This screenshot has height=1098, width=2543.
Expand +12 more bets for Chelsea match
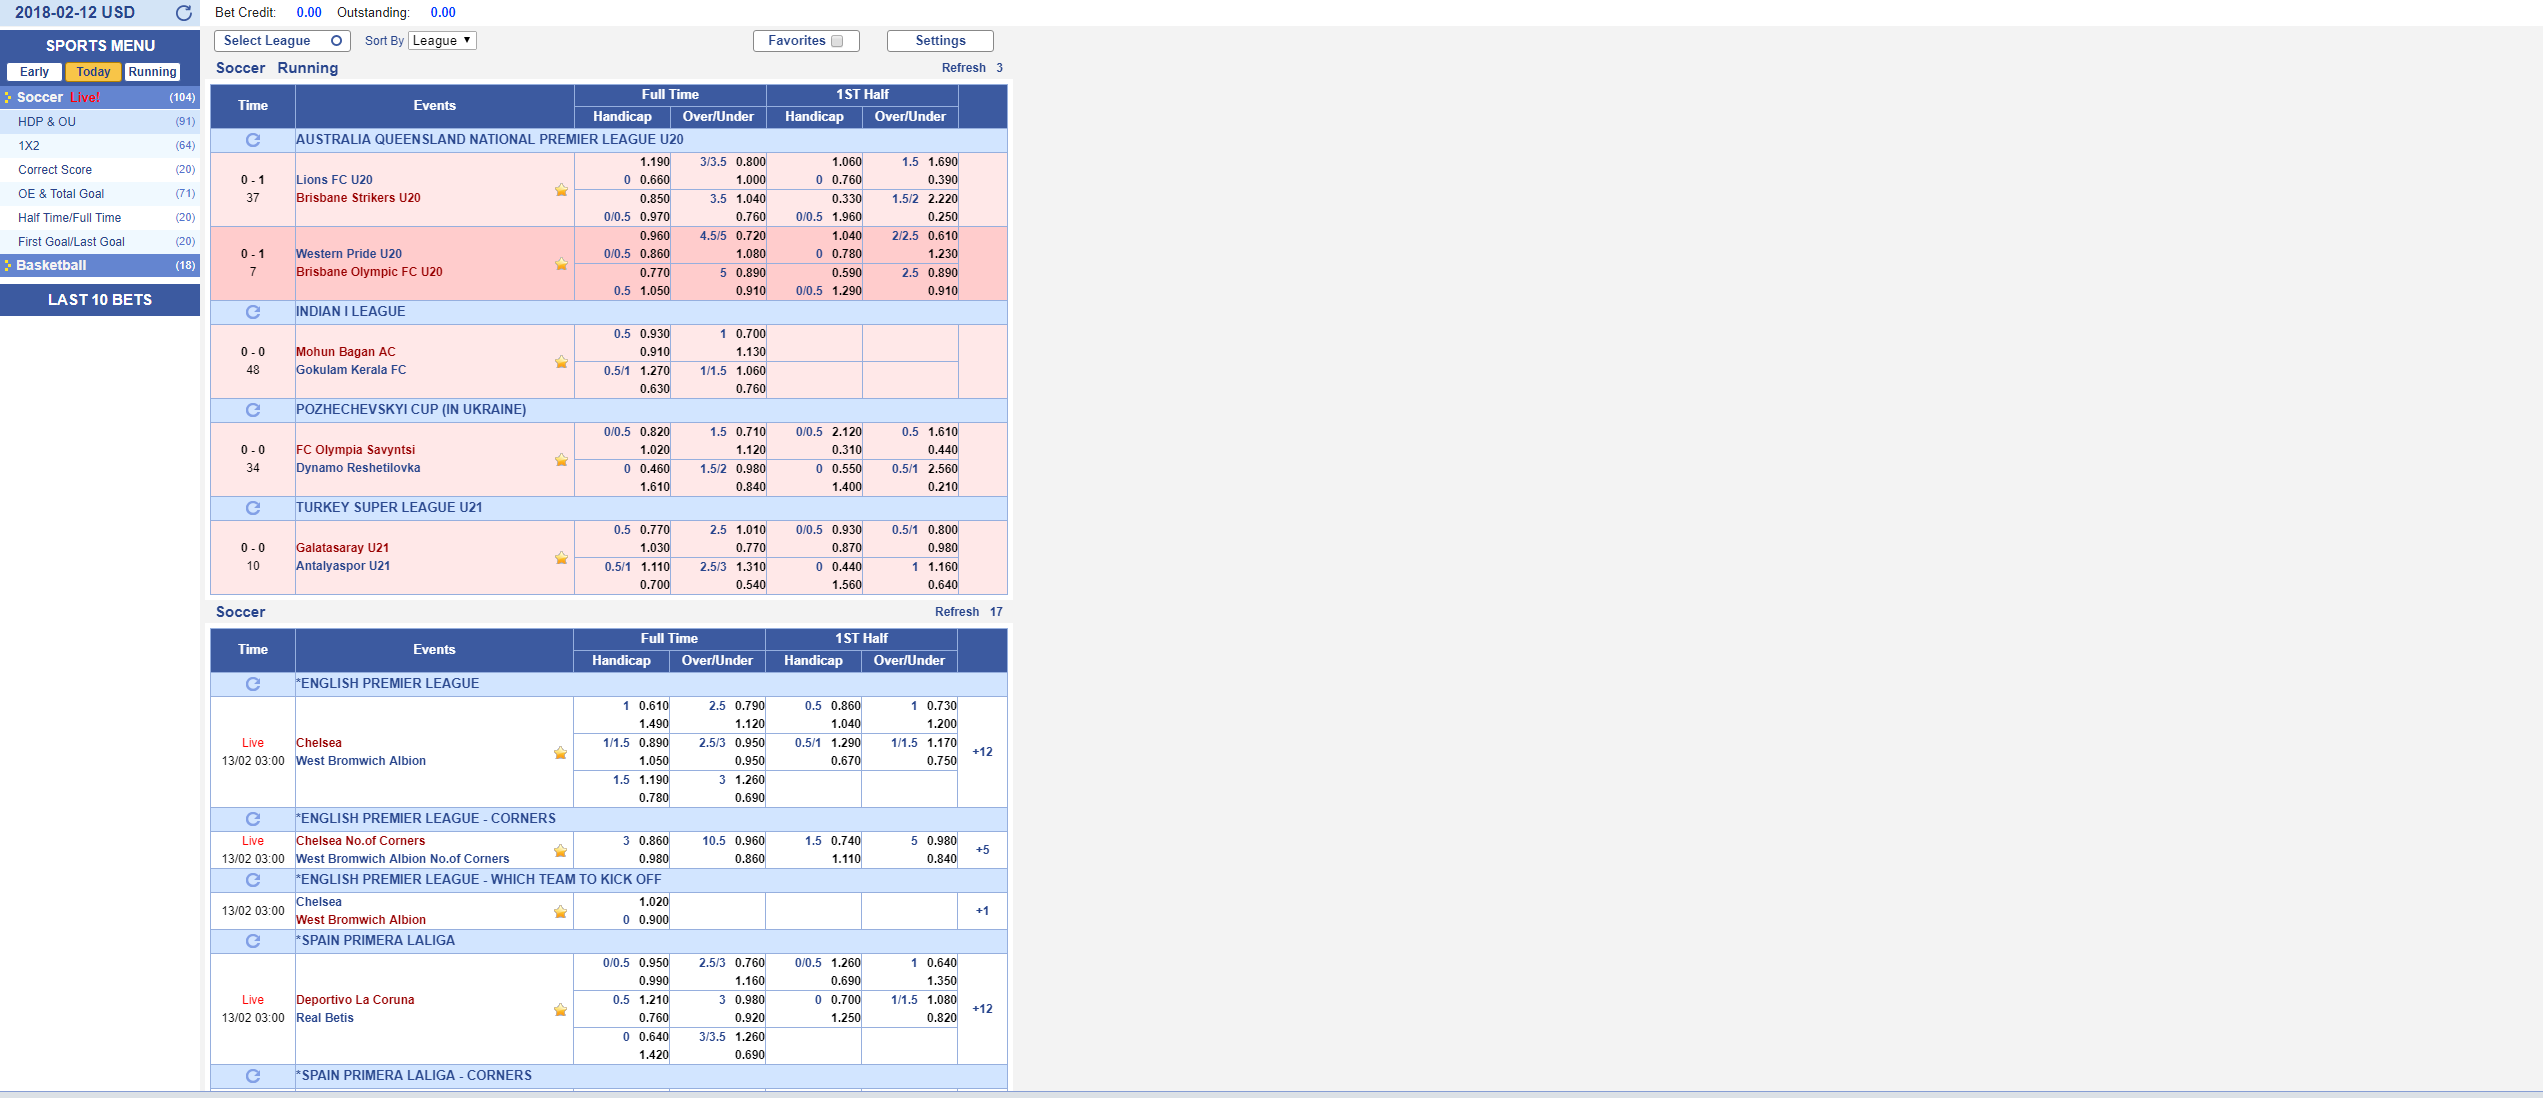coord(982,752)
